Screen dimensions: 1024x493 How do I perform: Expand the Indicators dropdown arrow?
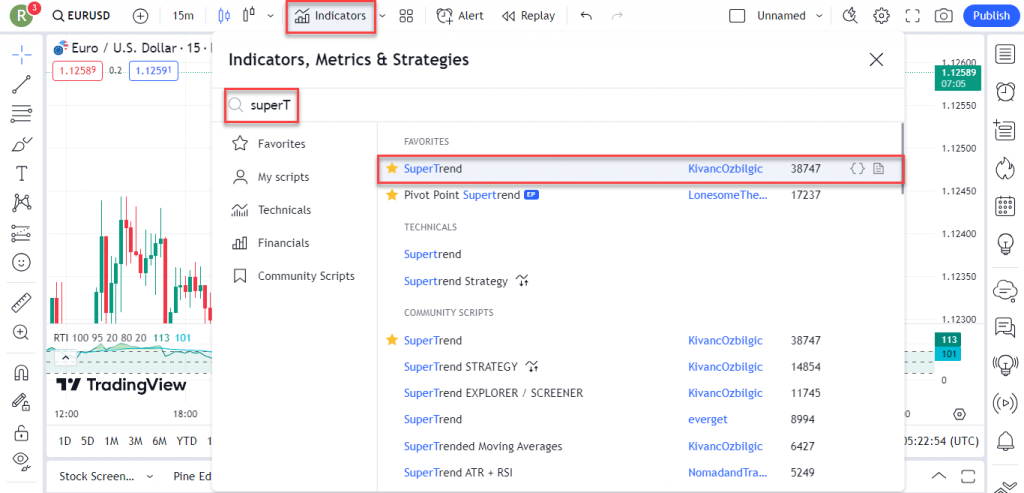coord(381,16)
